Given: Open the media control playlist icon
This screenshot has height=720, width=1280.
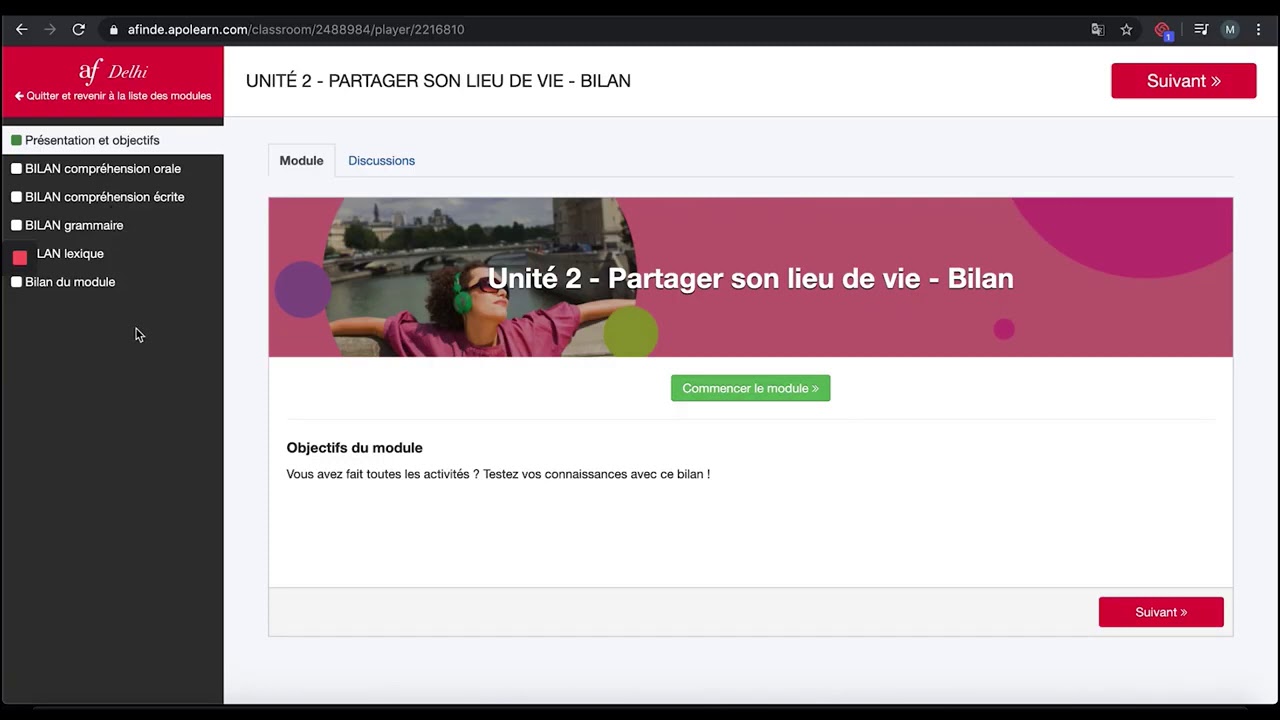Looking at the screenshot, I should click(1201, 30).
